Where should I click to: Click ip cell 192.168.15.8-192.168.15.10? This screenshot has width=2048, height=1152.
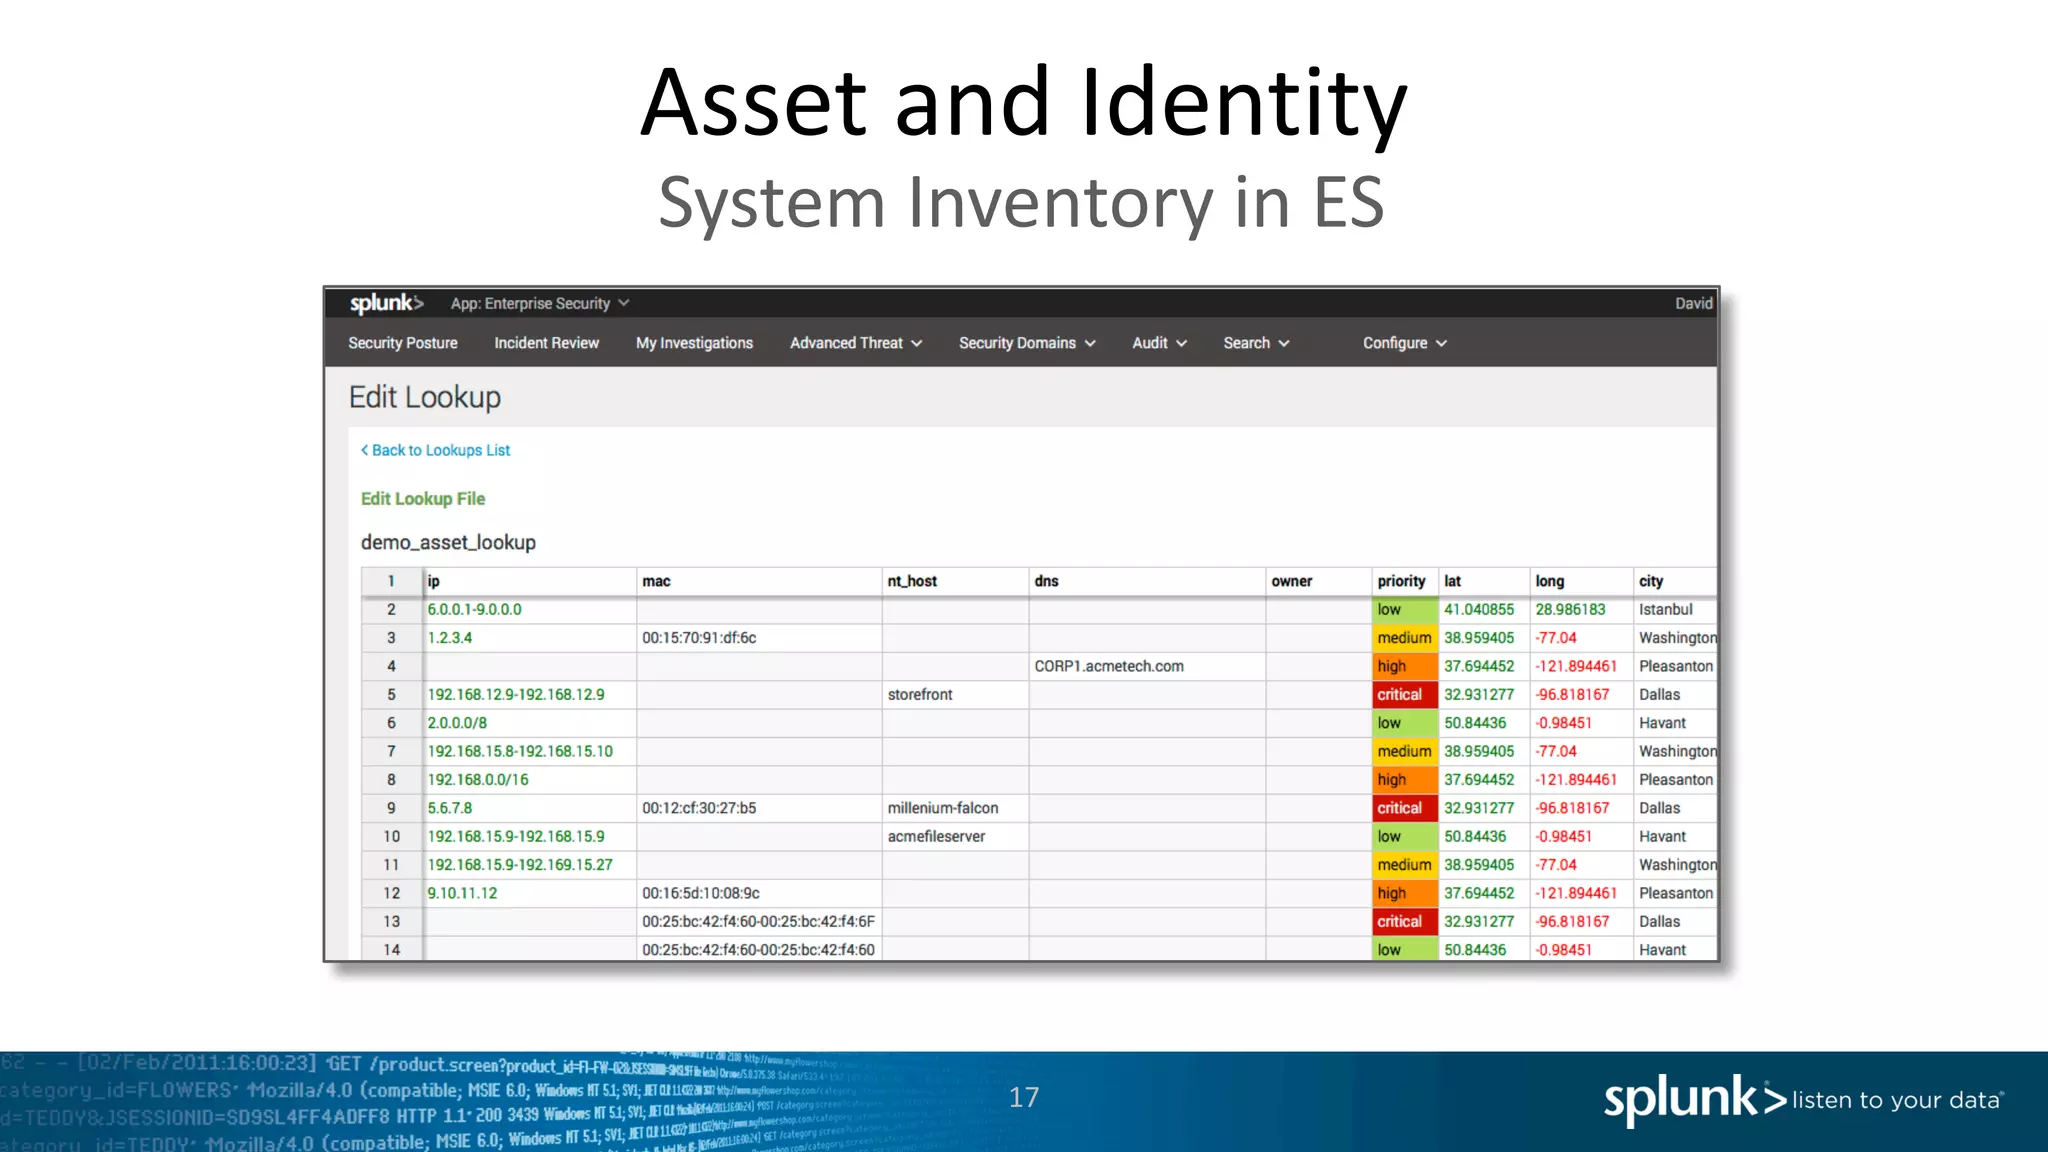530,751
